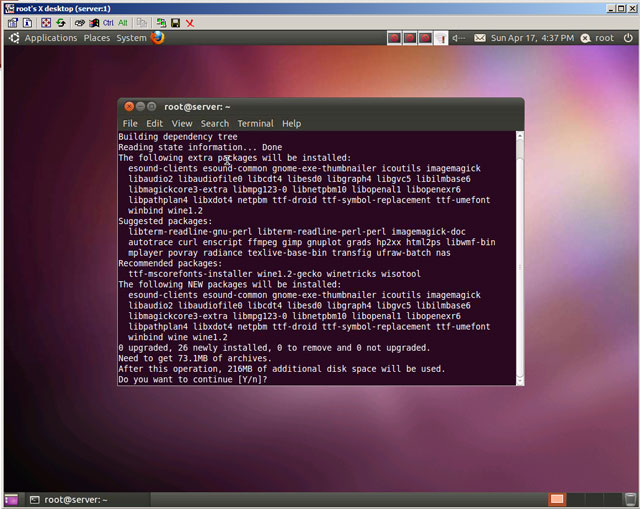Open terminal Edit menu
640x509 pixels.
tap(154, 123)
